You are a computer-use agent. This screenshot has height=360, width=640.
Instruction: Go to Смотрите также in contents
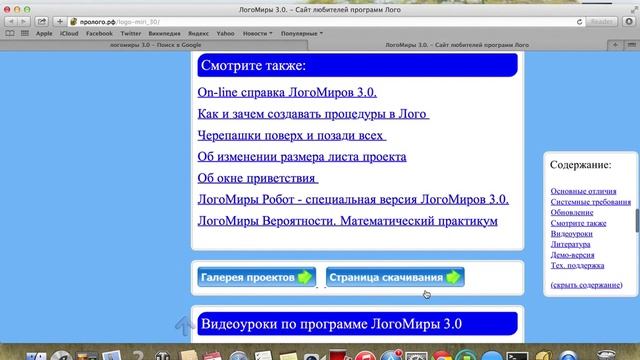[x=578, y=223]
